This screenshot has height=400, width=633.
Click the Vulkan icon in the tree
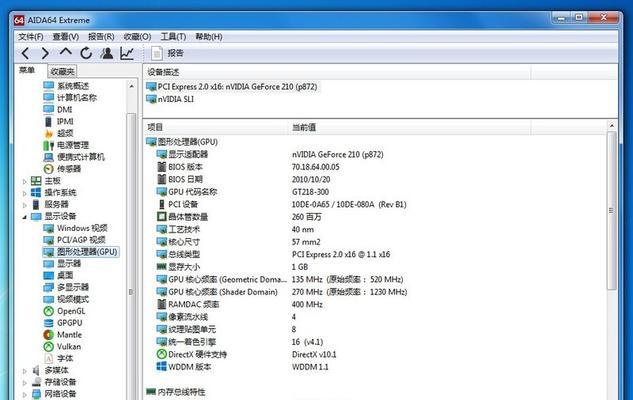[48, 346]
